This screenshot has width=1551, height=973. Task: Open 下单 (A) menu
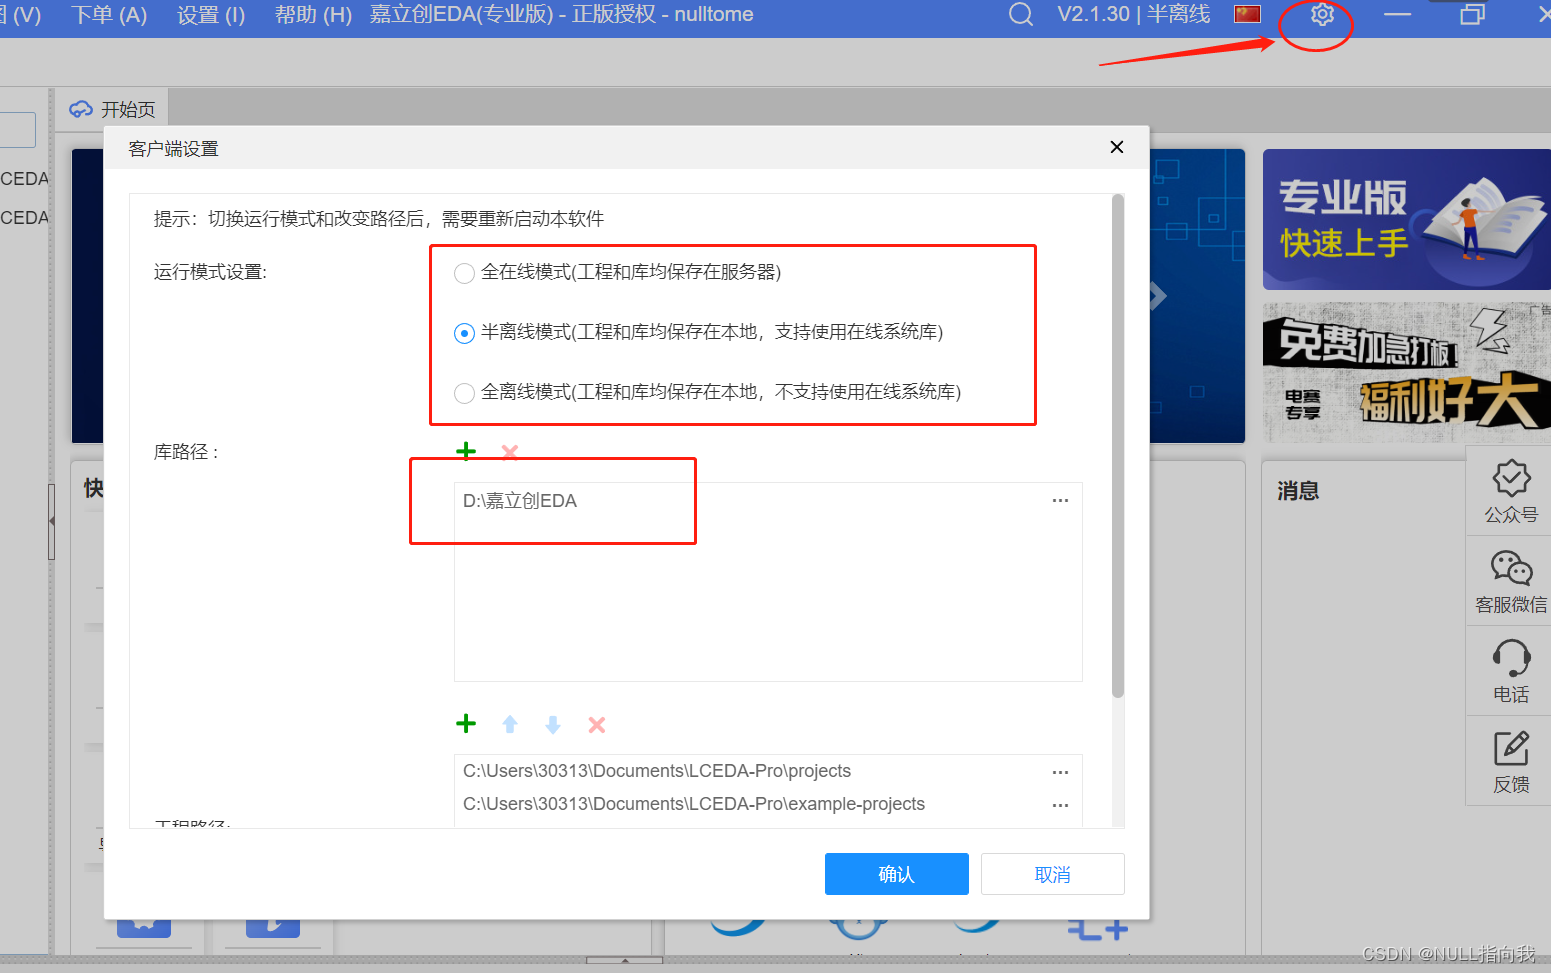(109, 15)
